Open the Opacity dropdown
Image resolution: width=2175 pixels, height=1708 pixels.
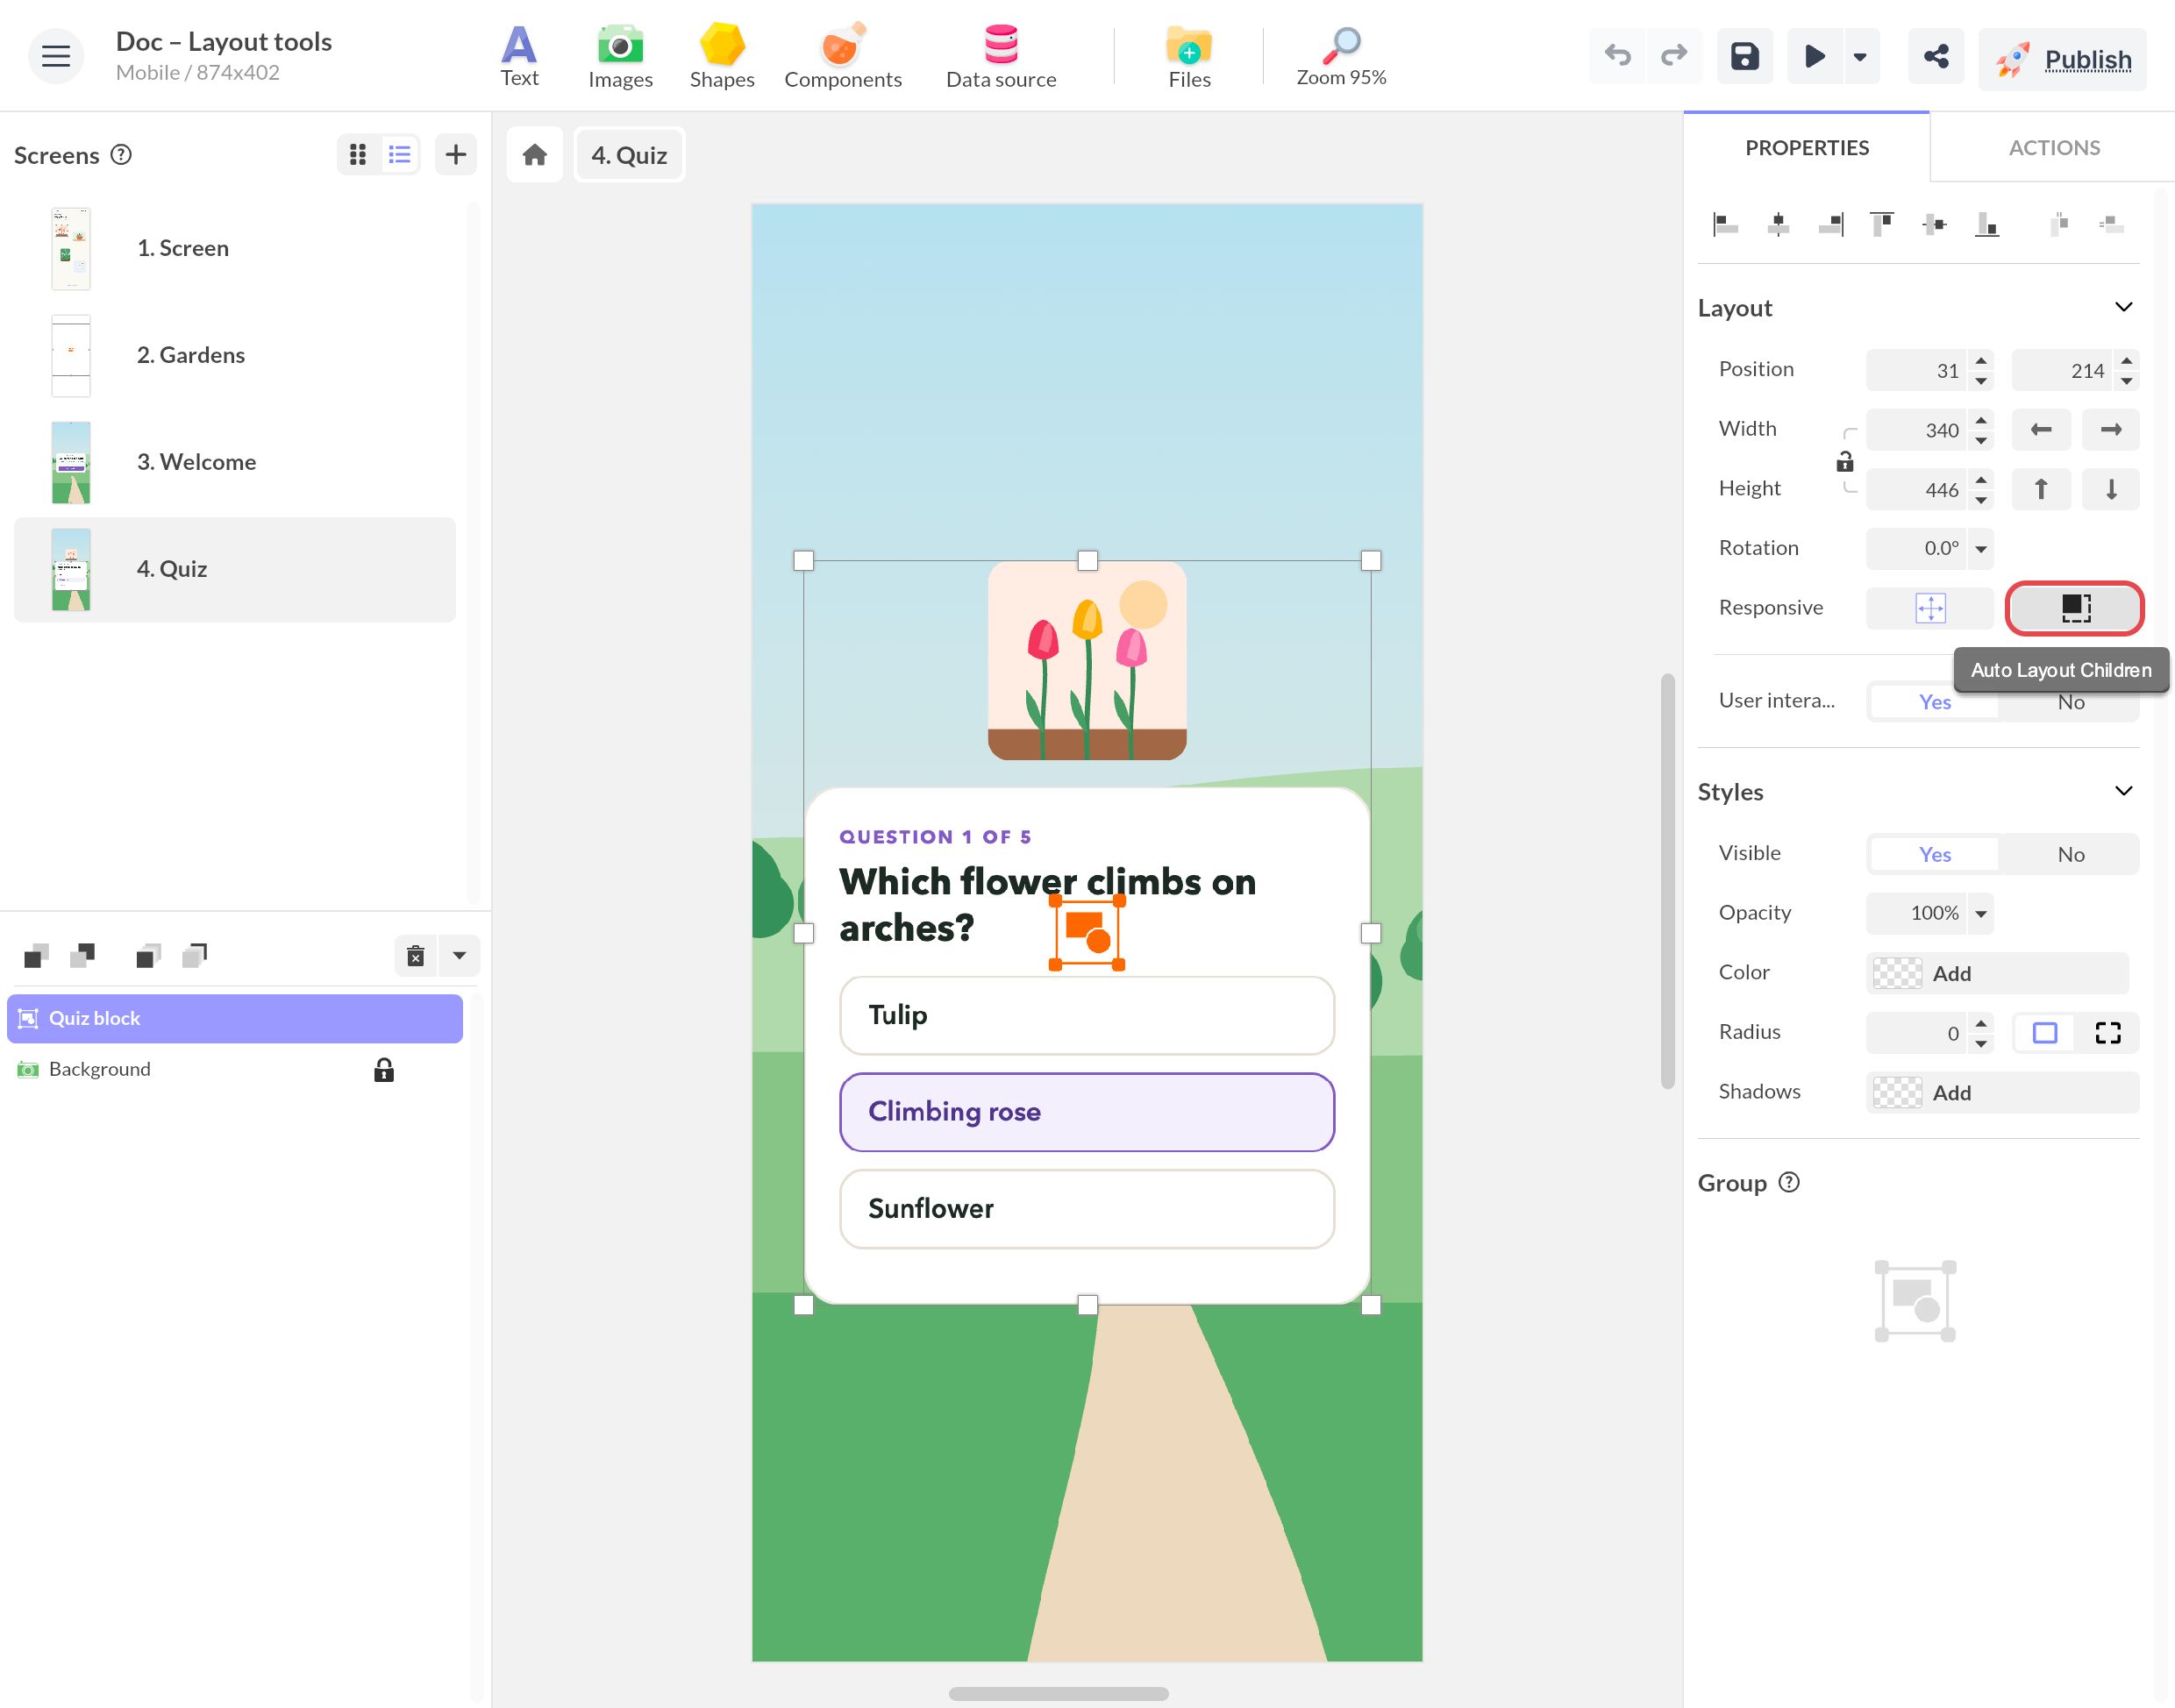(x=1980, y=913)
